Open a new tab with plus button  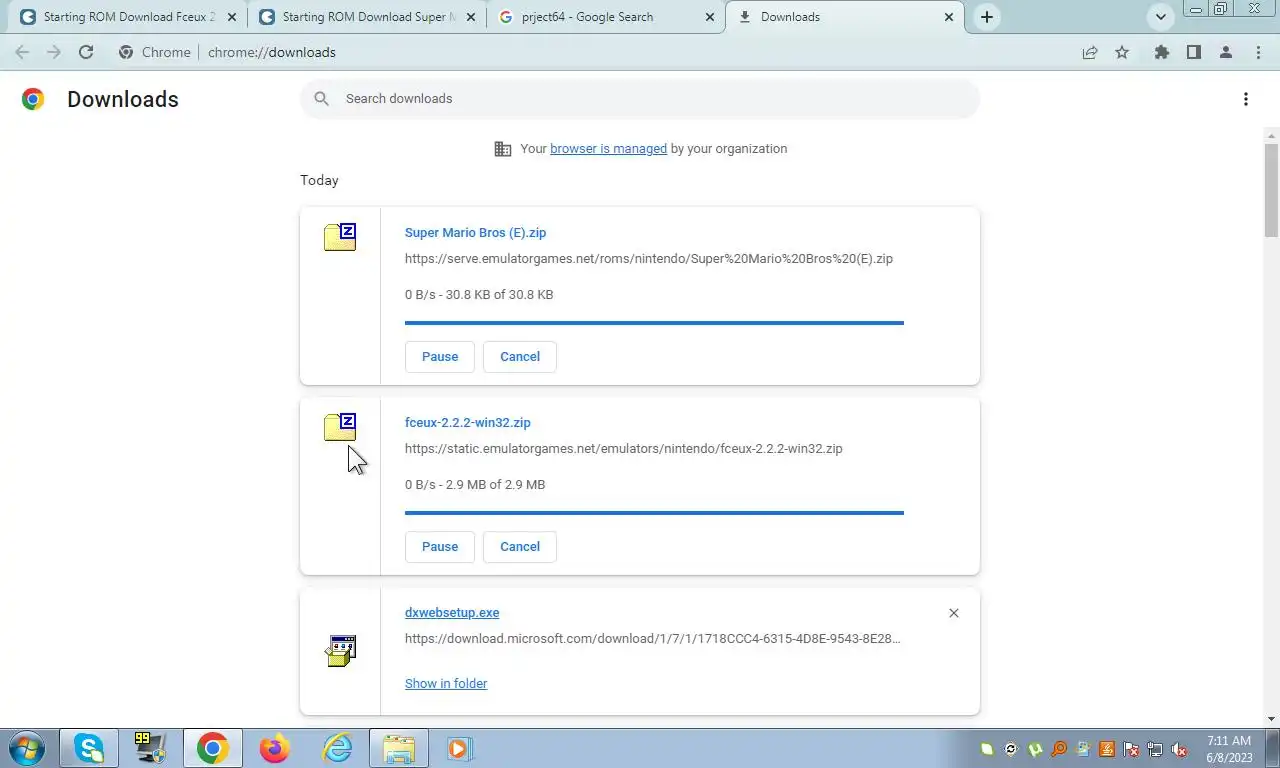tap(986, 17)
